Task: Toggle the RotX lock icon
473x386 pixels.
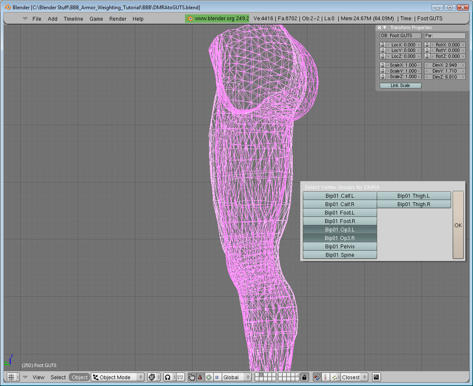Action: 427,45
